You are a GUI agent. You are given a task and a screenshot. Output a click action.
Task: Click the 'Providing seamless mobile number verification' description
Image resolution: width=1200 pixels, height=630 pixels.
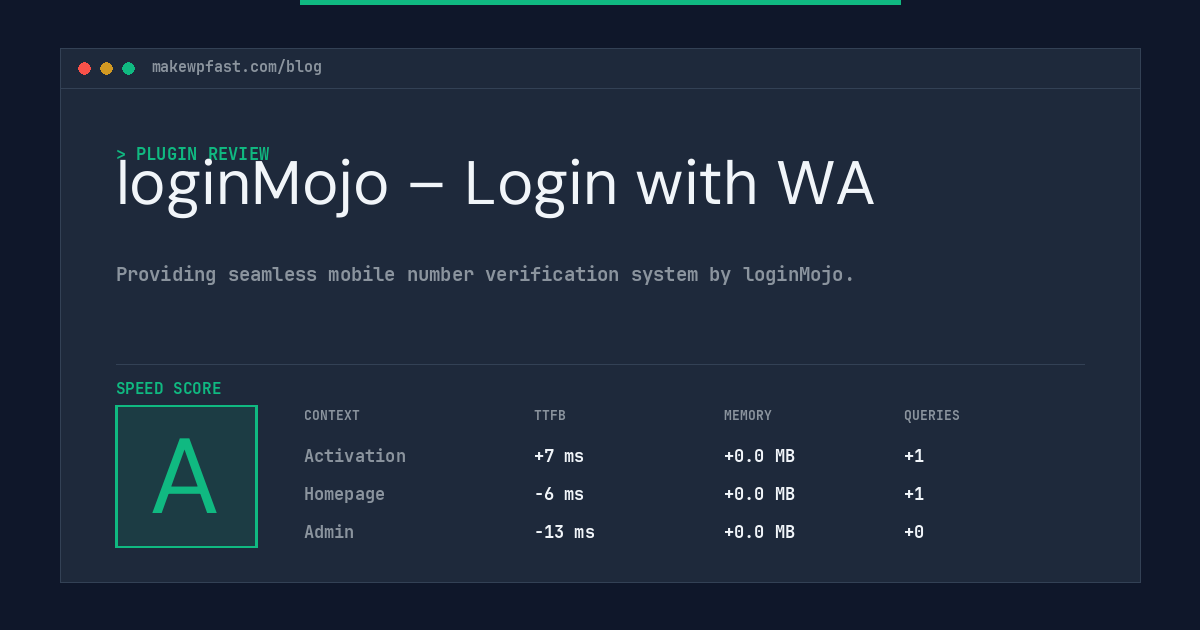point(485,274)
